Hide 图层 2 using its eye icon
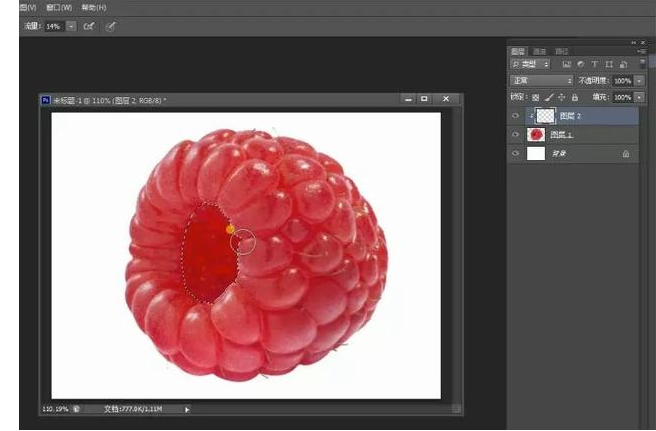656x431 pixels. pos(516,116)
